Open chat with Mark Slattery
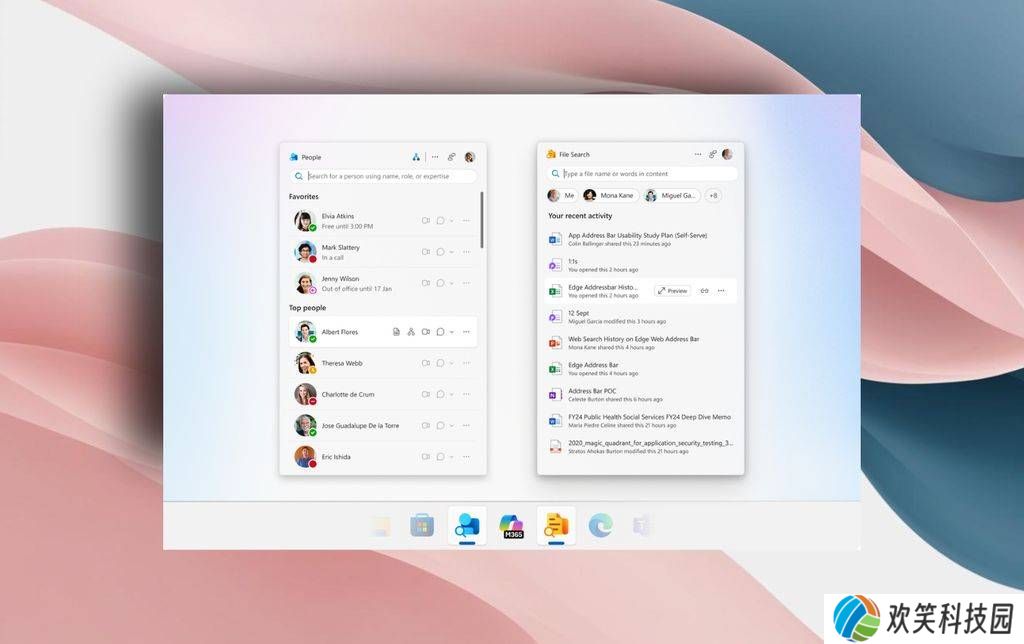Viewport: 1024px width, 644px height. click(x=440, y=252)
